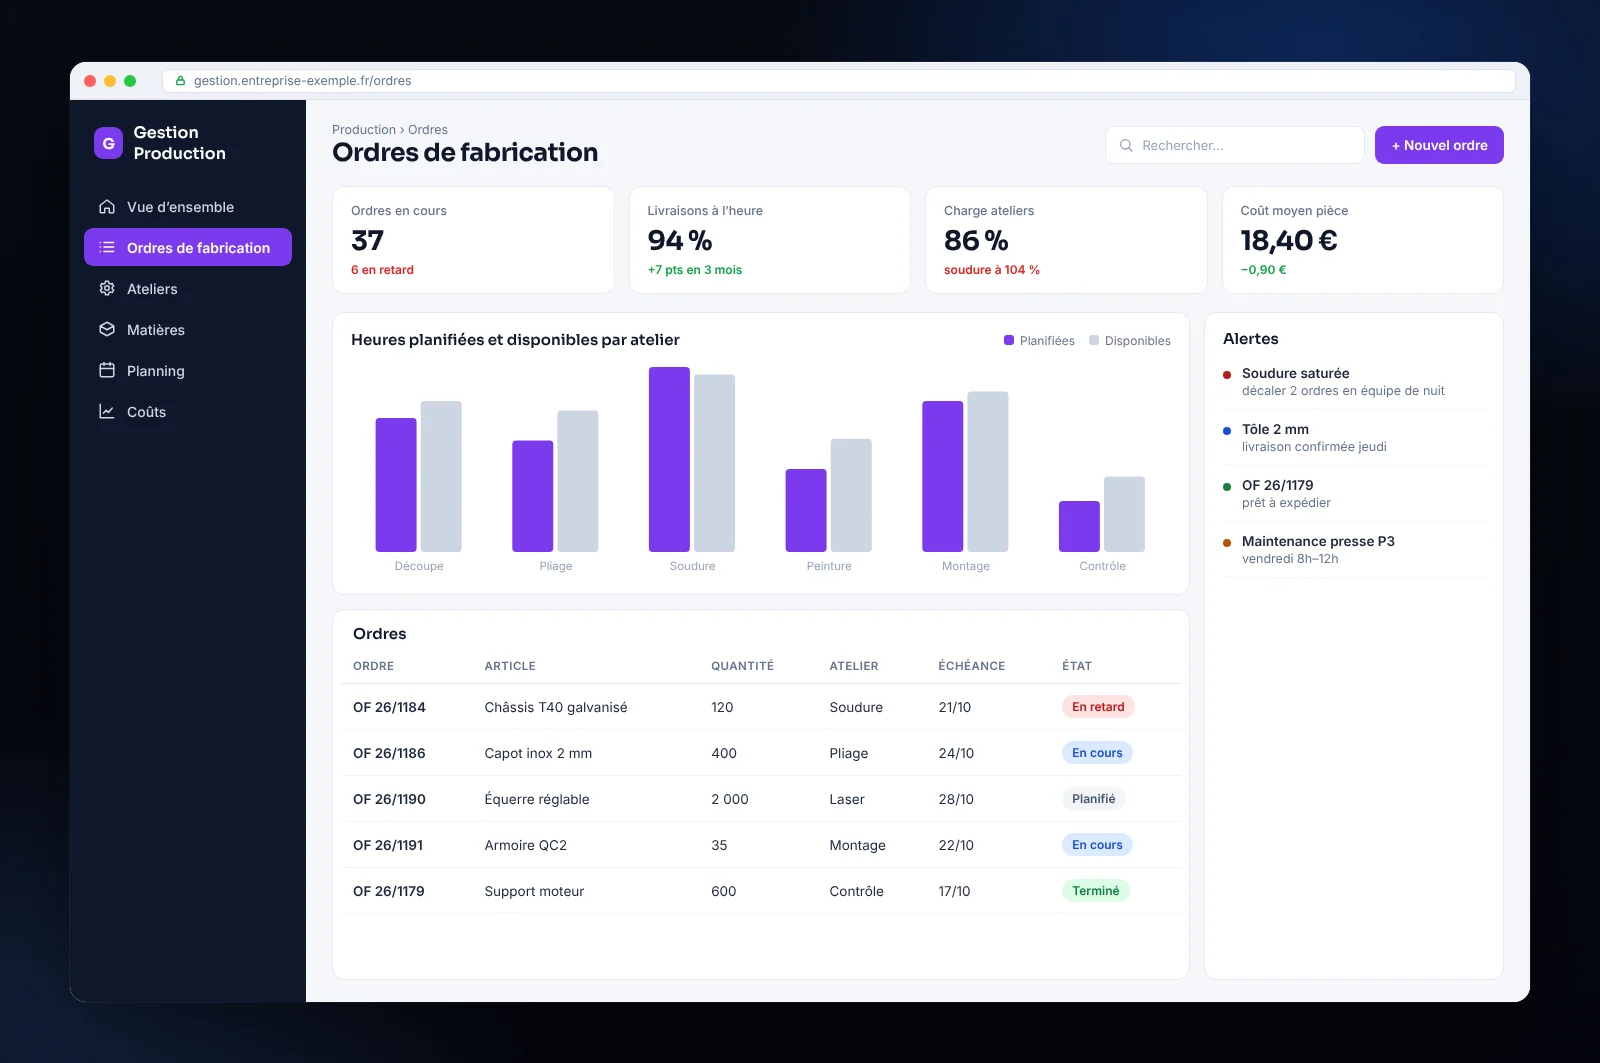The width and height of the screenshot is (1600, 1063).
Task: Go to the Ateliers section
Action: click(x=188, y=289)
